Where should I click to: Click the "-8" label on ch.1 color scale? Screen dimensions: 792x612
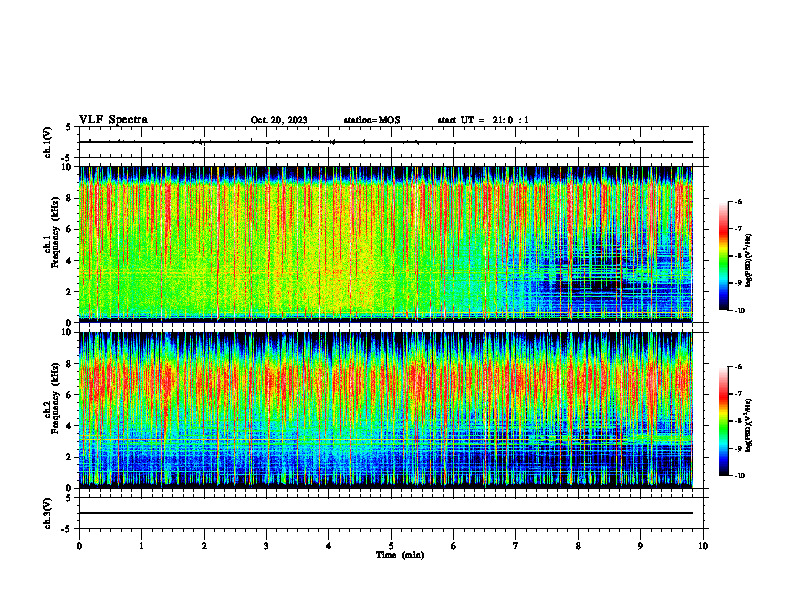click(738, 256)
